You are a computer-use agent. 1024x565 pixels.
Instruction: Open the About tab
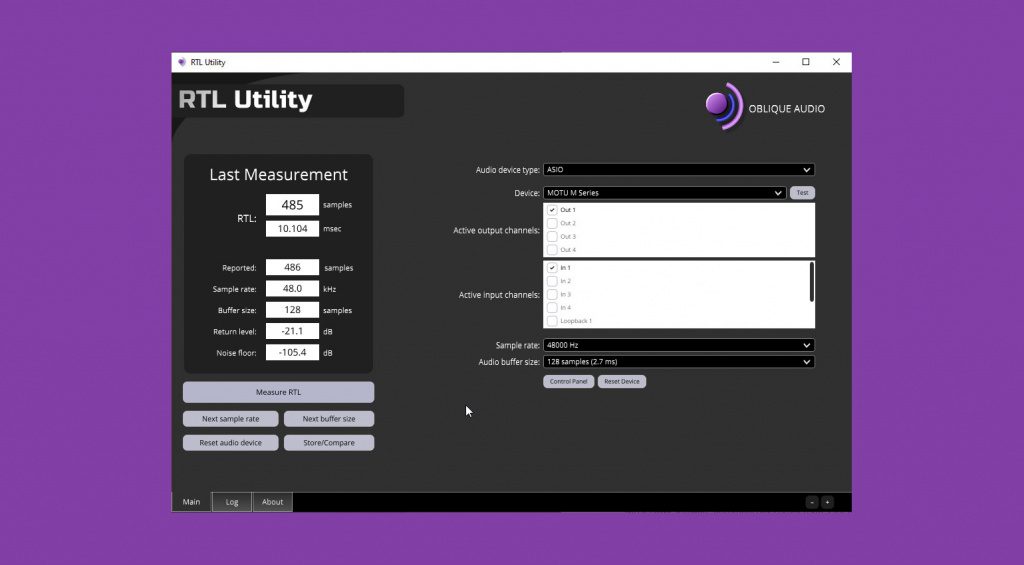click(272, 502)
